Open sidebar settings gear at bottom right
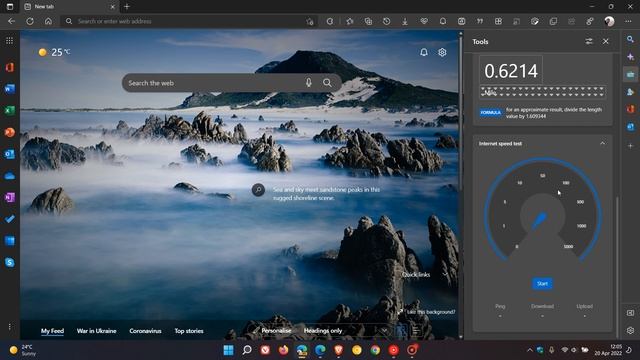 point(631,330)
